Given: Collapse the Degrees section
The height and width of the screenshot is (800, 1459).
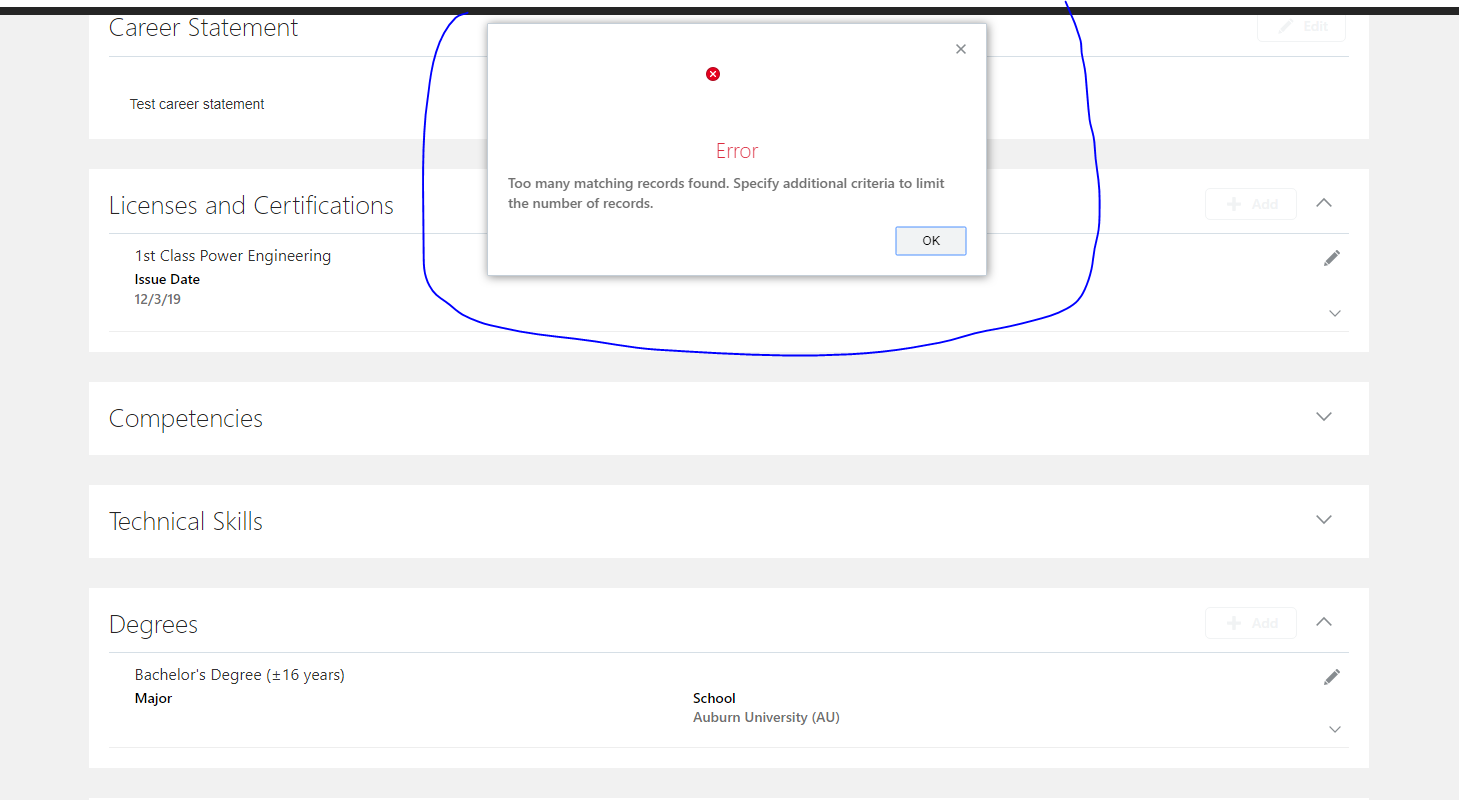Looking at the screenshot, I should click(x=1323, y=621).
